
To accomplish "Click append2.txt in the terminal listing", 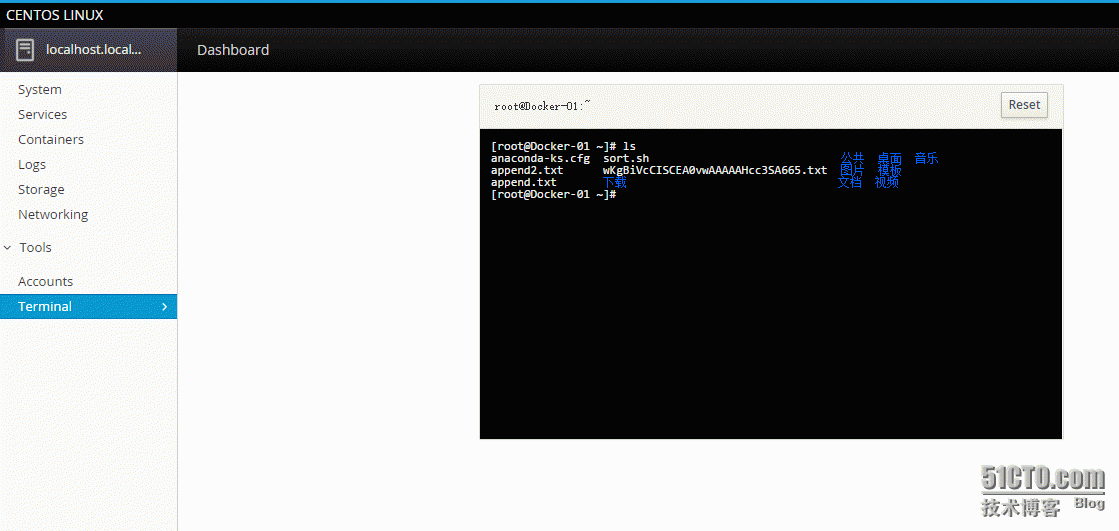I will click(527, 171).
